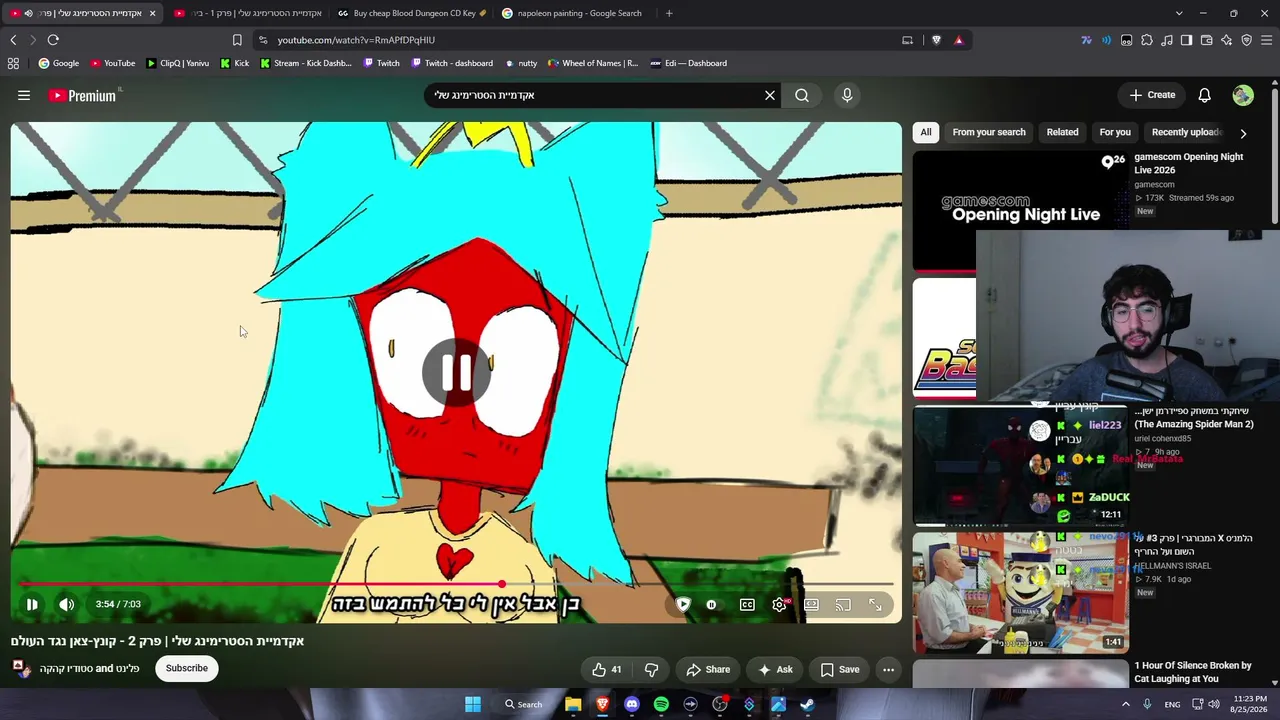The height and width of the screenshot is (720, 1280).
Task: Open Steam from the taskbar
Action: tap(807, 704)
